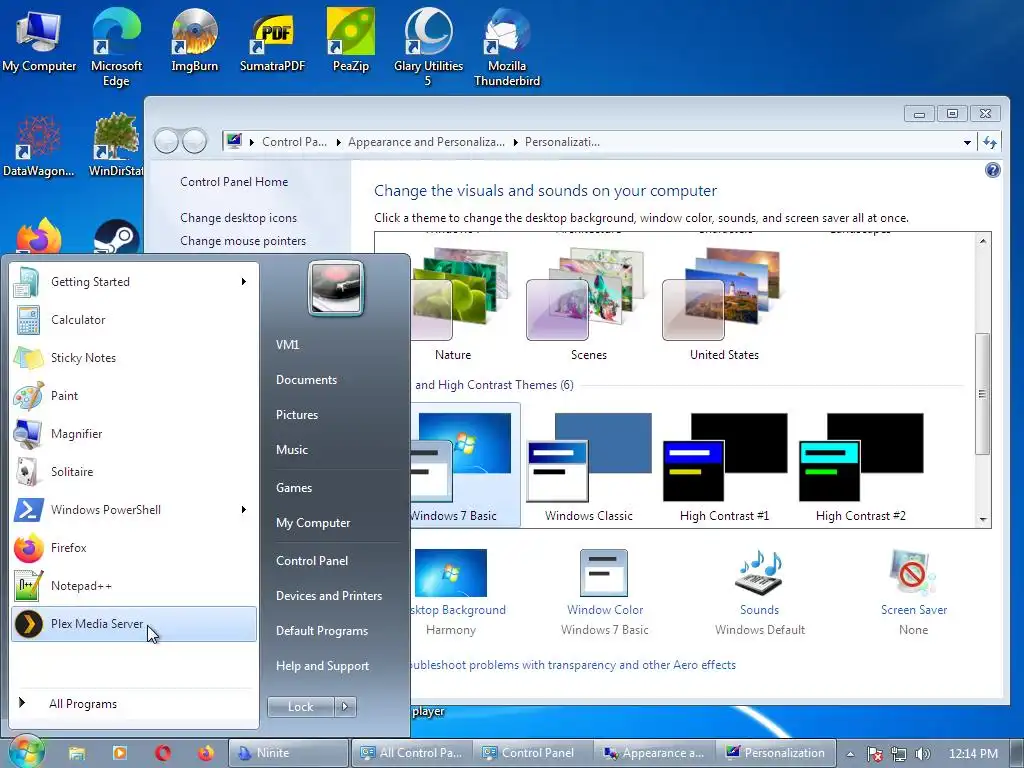Open Documents in Start menu
Viewport: 1024px width, 768px height.
tap(306, 379)
